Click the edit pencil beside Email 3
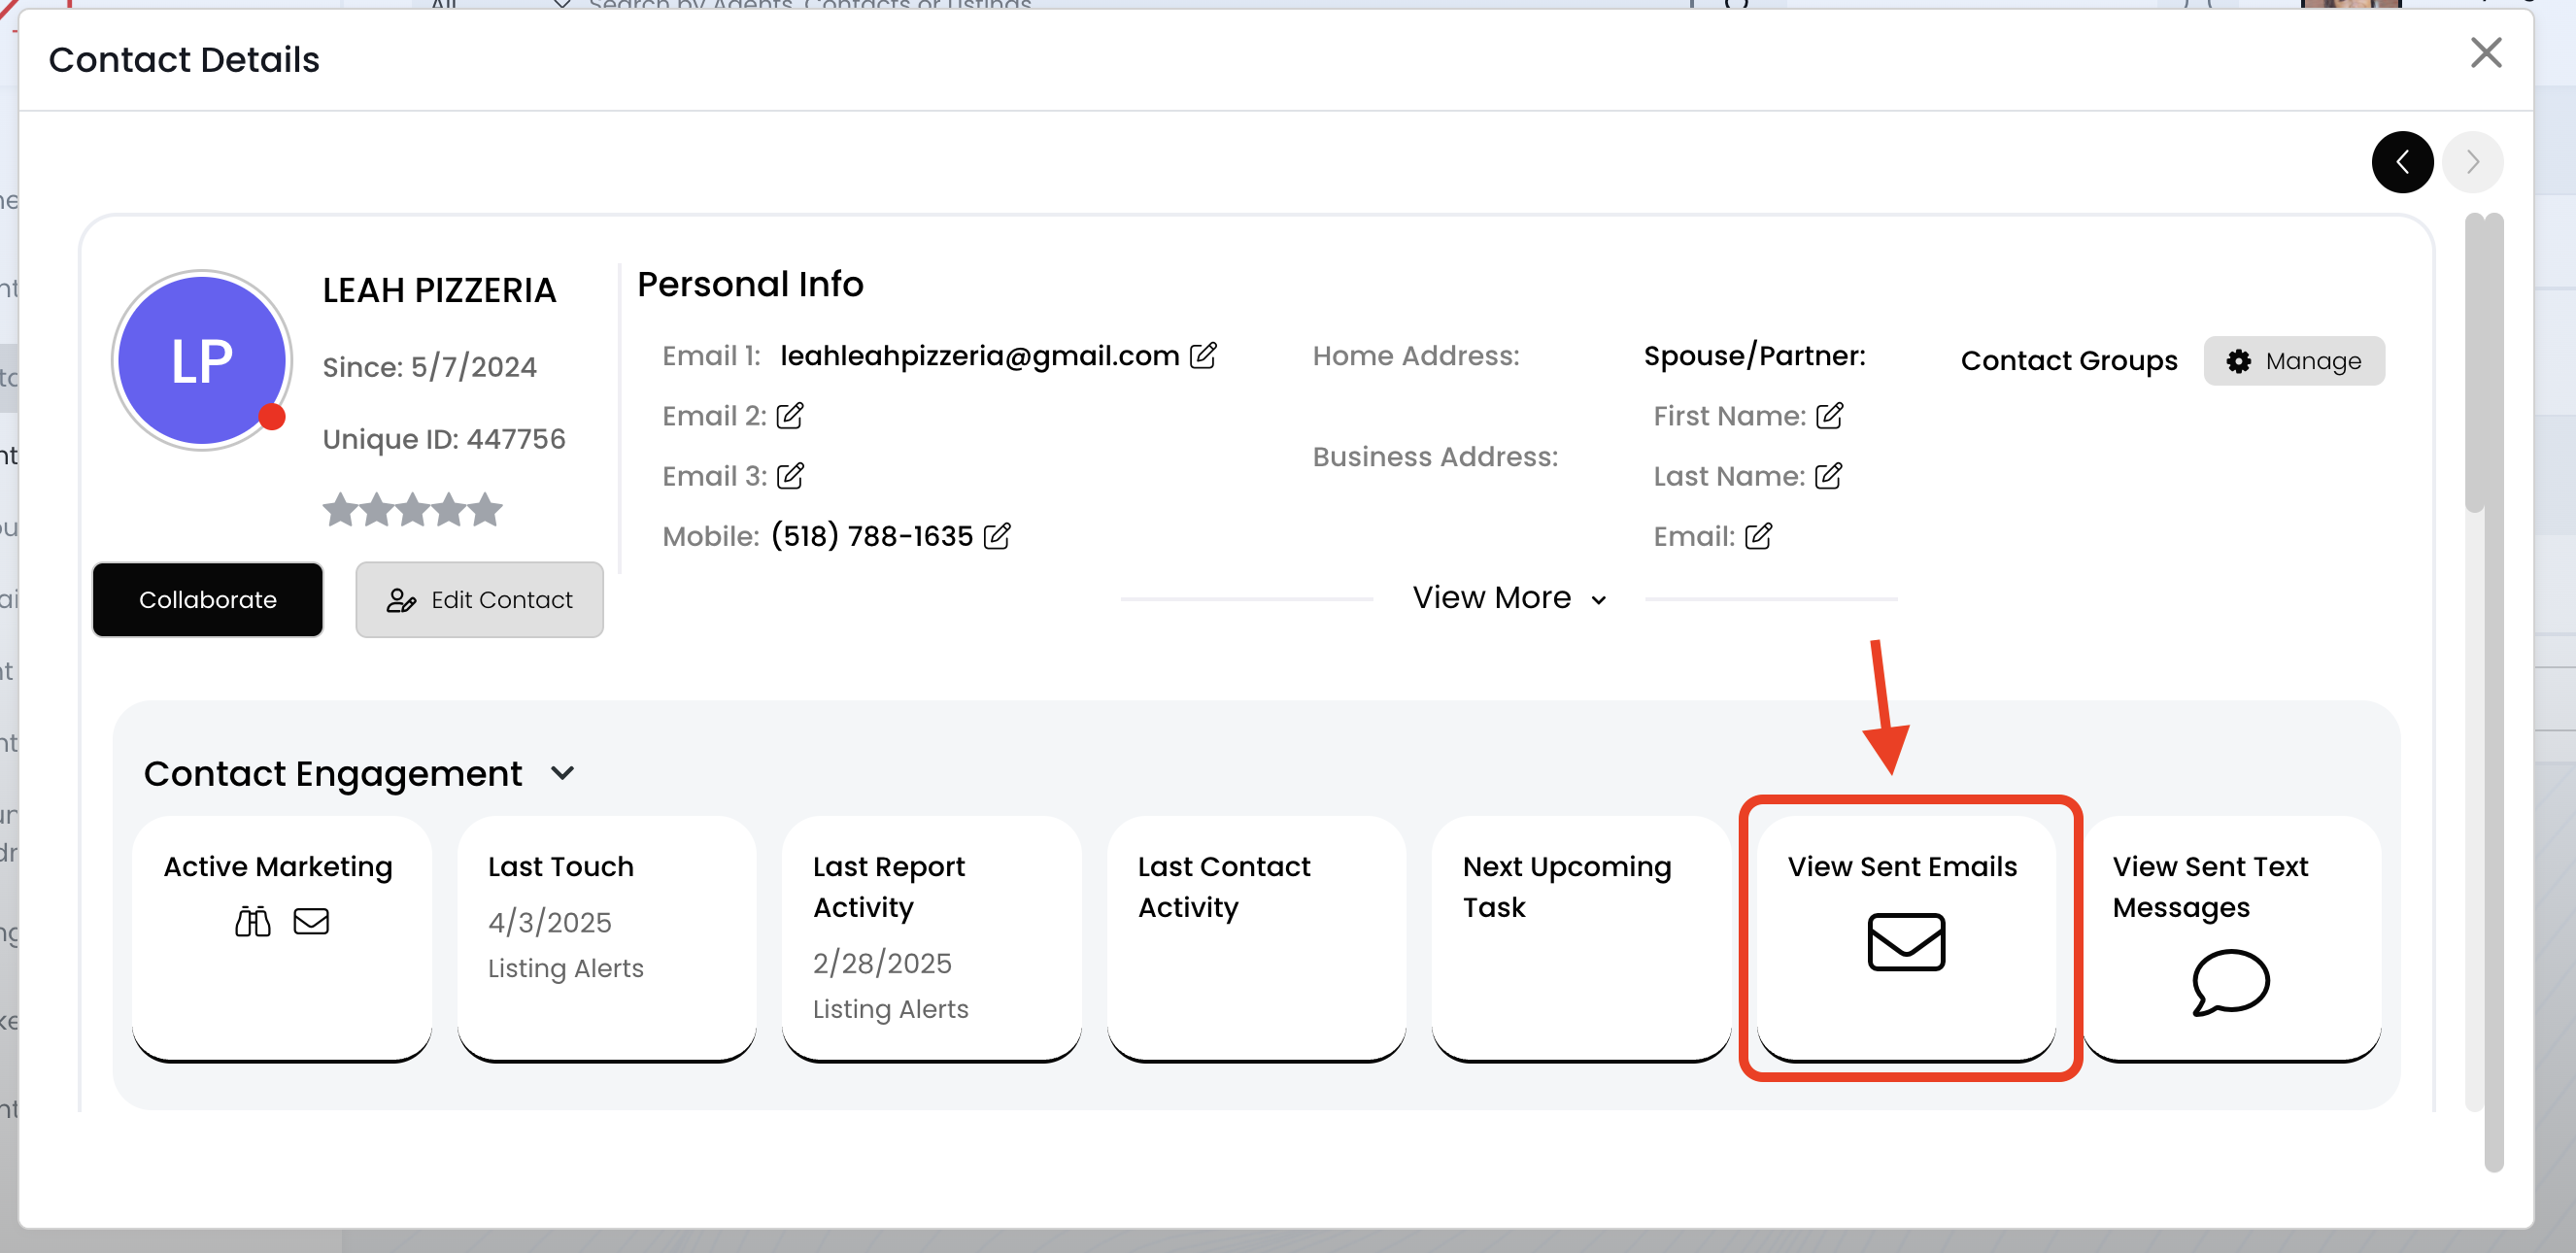This screenshot has height=1253, width=2576. (790, 476)
